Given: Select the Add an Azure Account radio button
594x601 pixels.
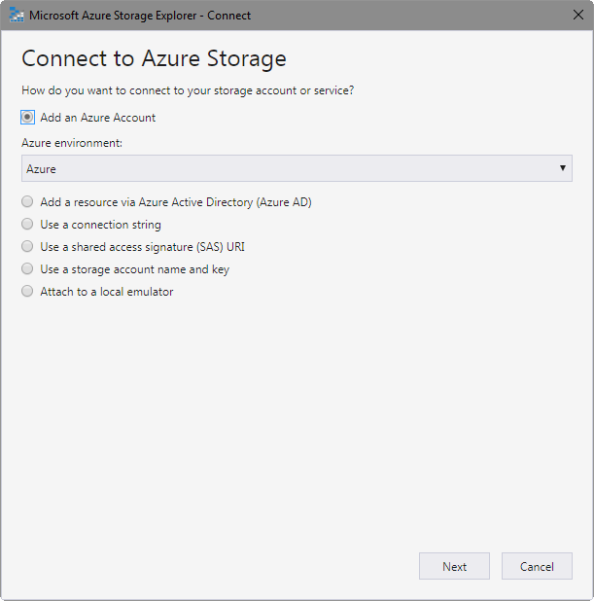Looking at the screenshot, I should [x=27, y=117].
